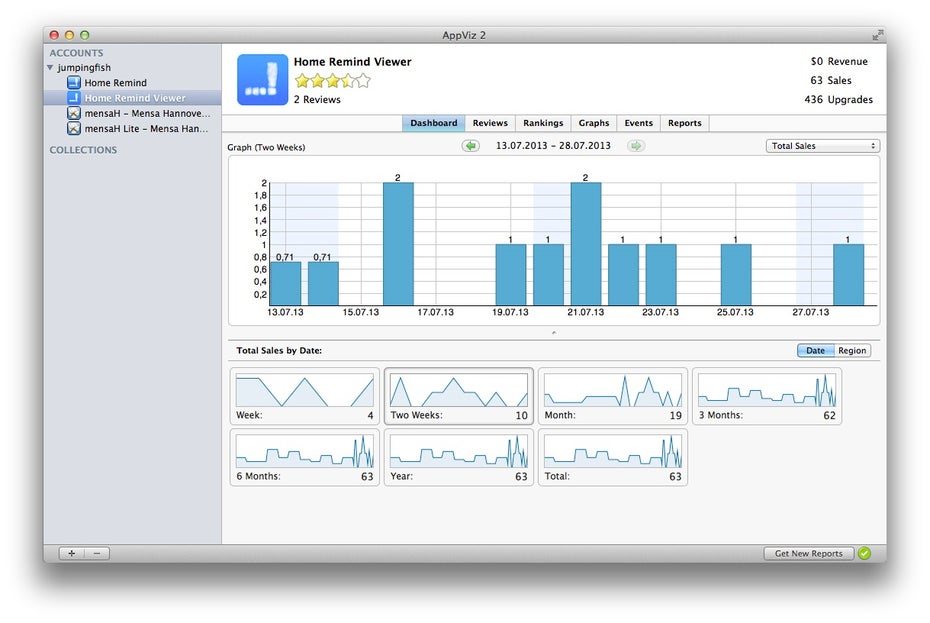Screen dimensions: 930x623
Task: Select mensaH – Mensa Hannove… entry
Action: [133, 113]
